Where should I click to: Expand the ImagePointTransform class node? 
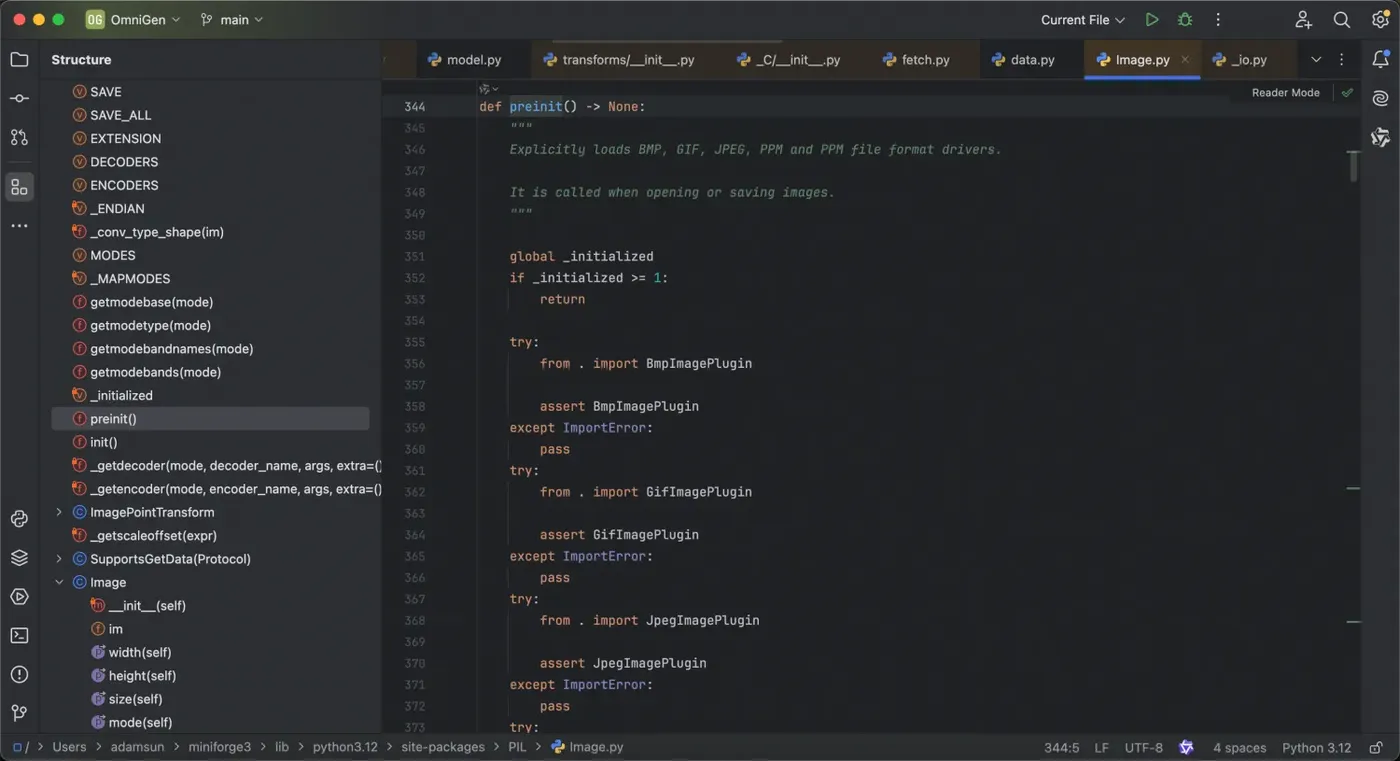tap(59, 512)
